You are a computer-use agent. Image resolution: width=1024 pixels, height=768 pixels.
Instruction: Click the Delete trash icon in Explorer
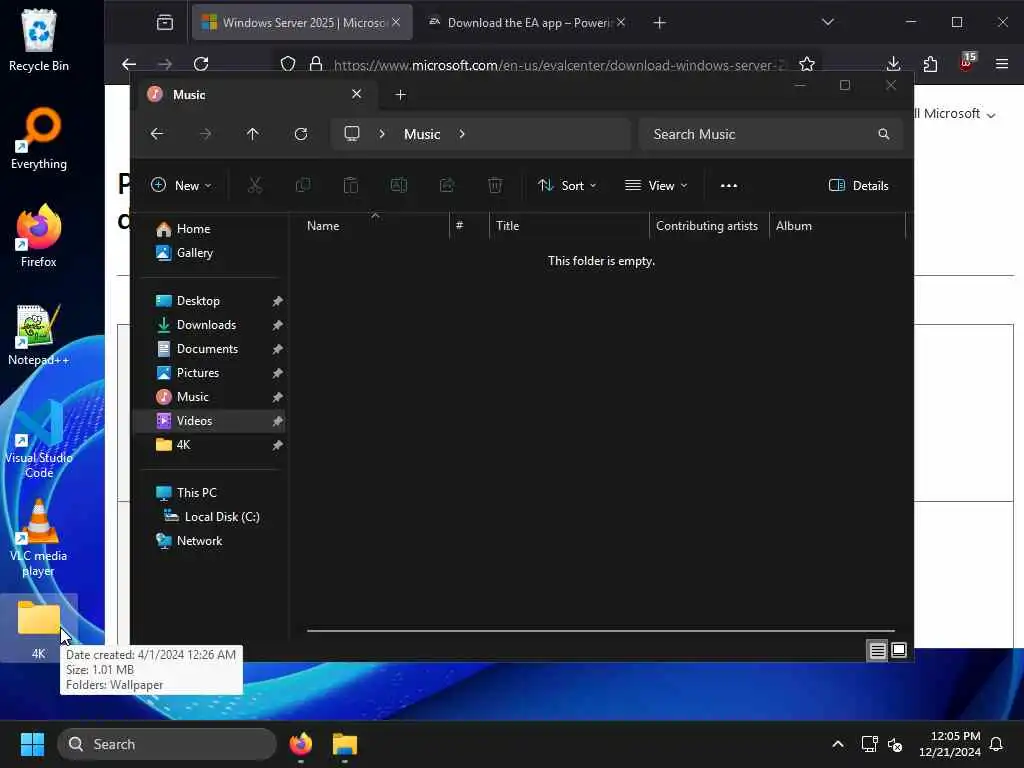point(495,185)
